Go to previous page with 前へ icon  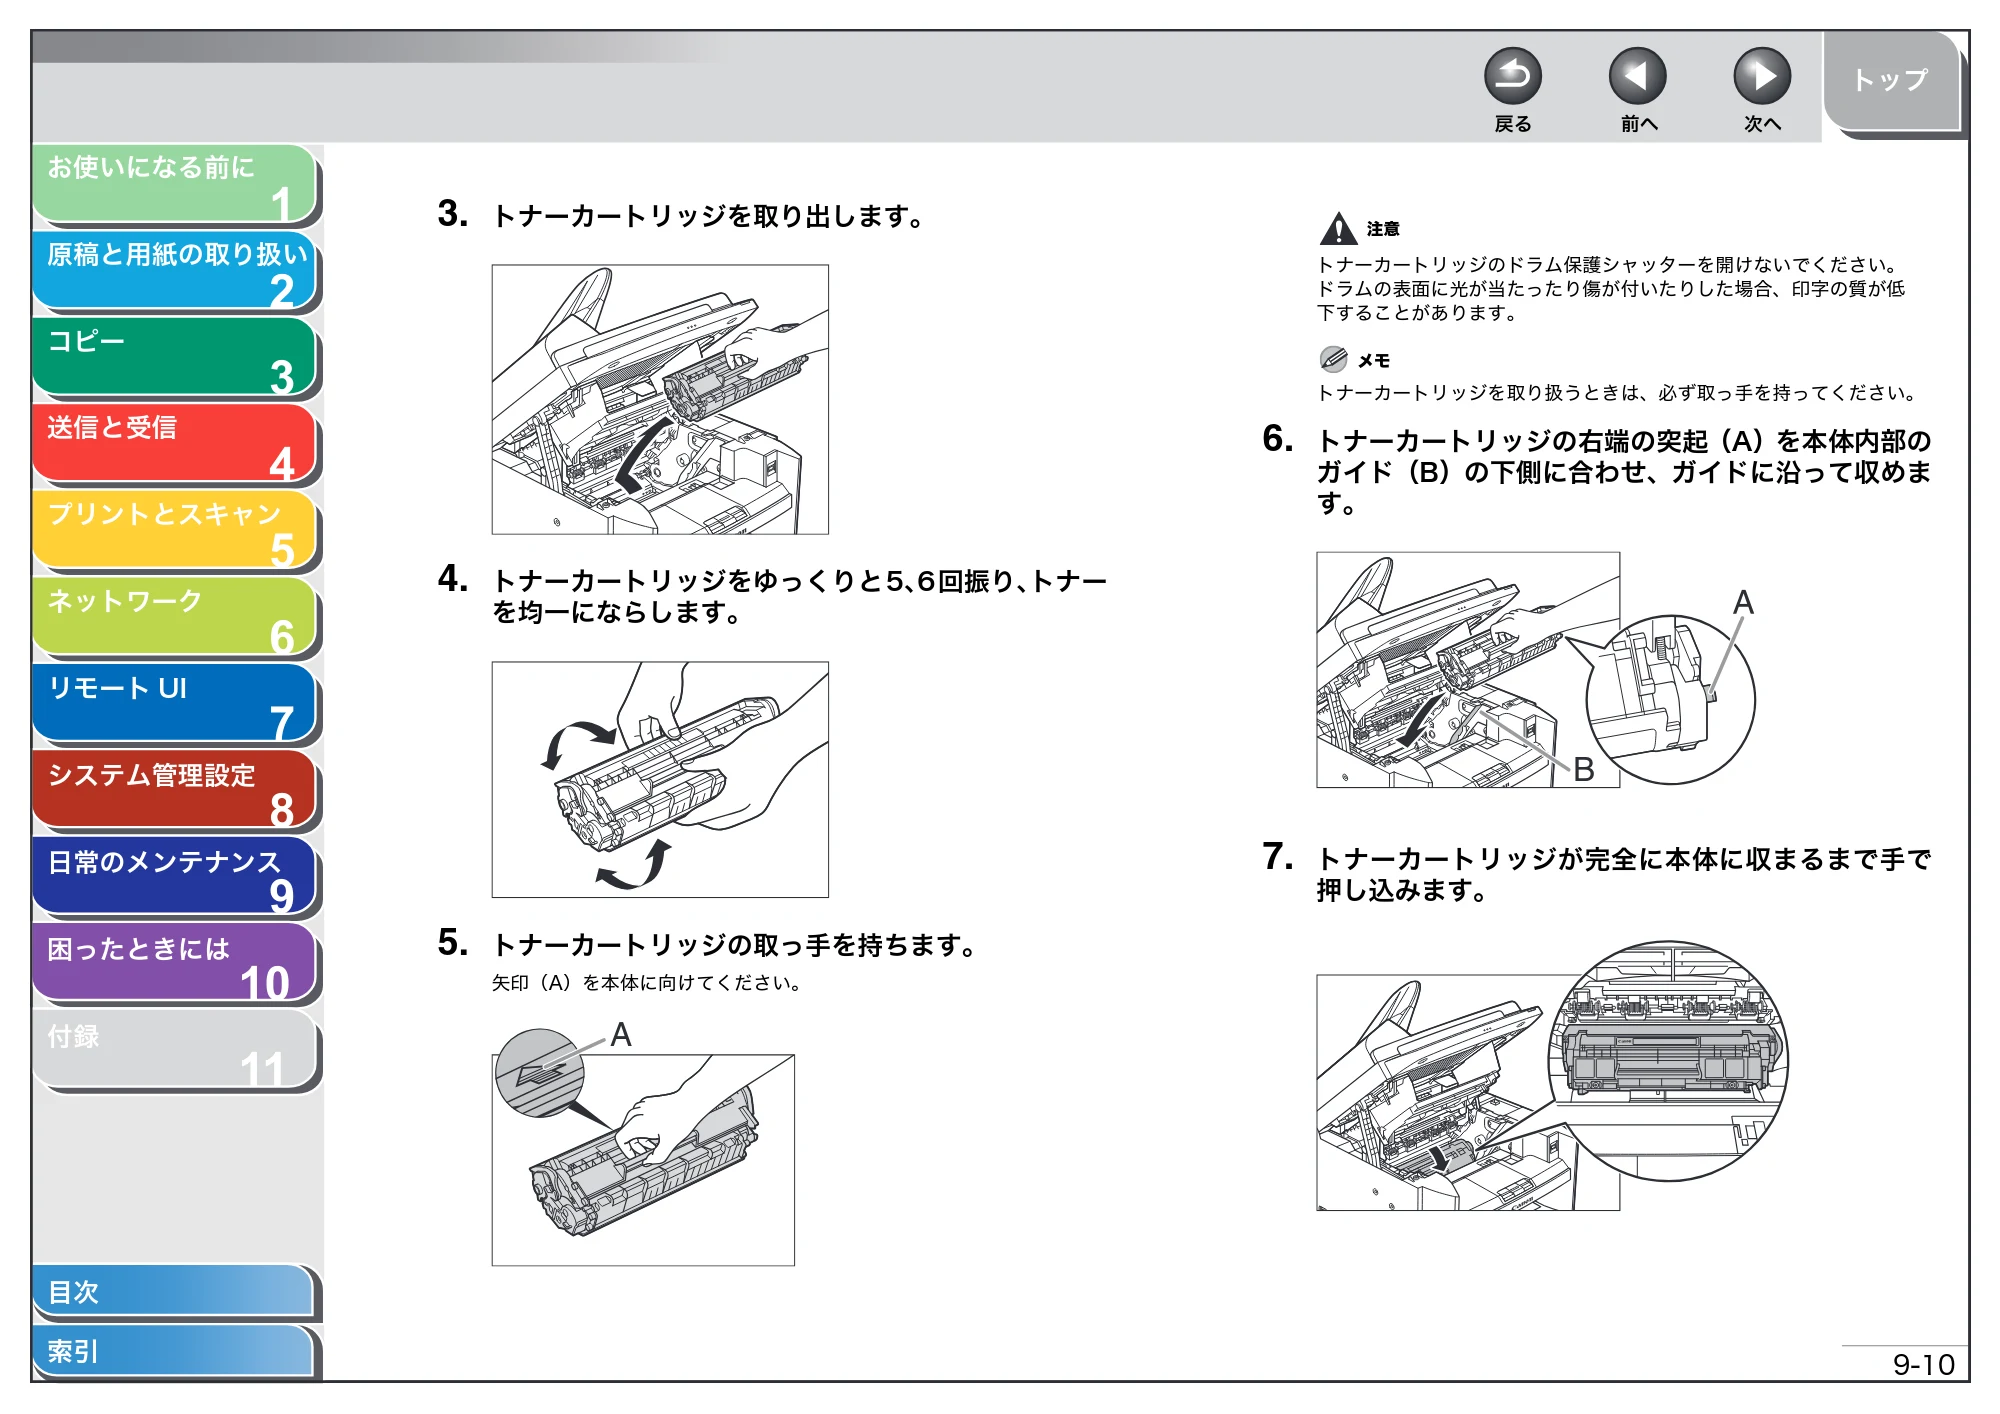pyautogui.click(x=1637, y=76)
